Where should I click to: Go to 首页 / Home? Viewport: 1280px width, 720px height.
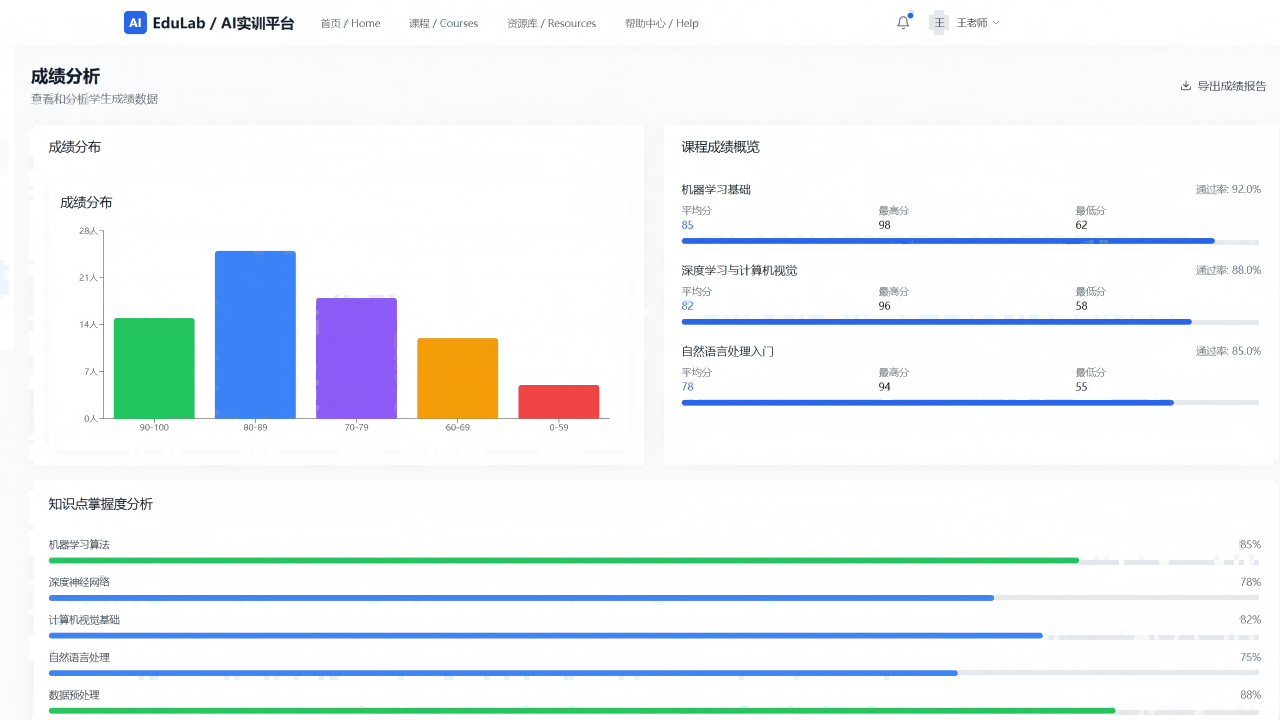coord(350,23)
